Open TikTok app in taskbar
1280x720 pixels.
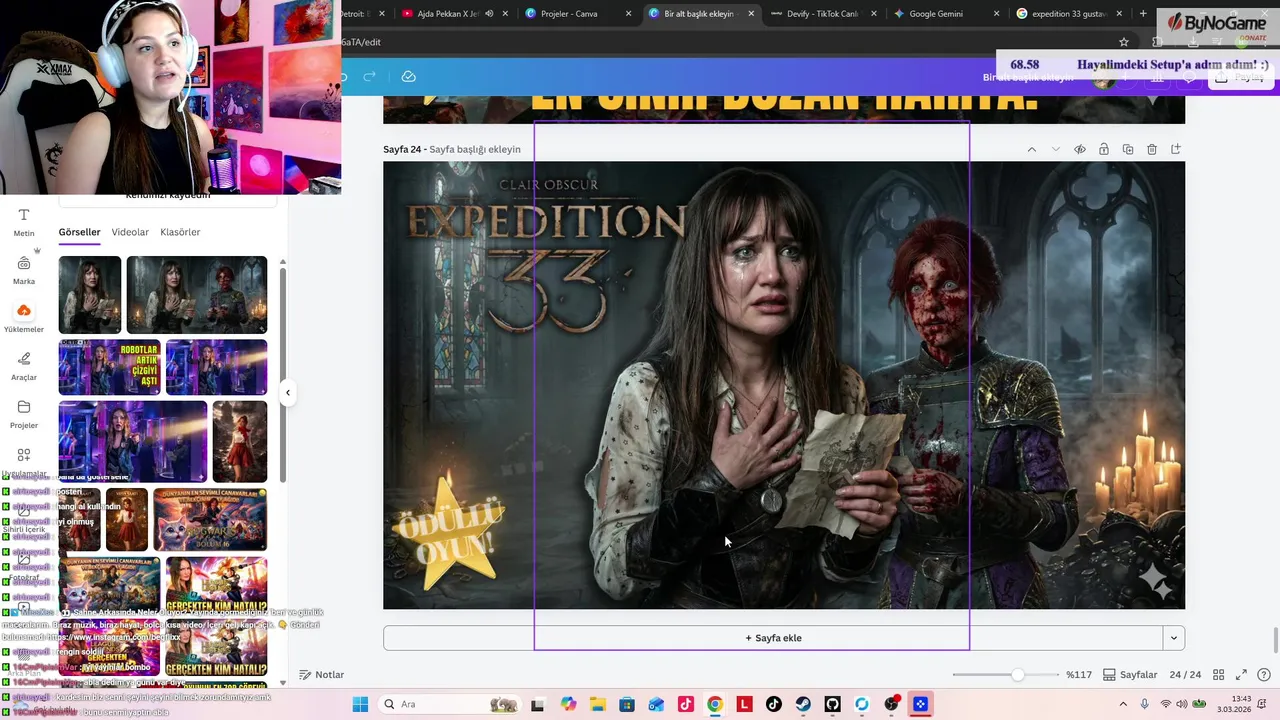774,704
